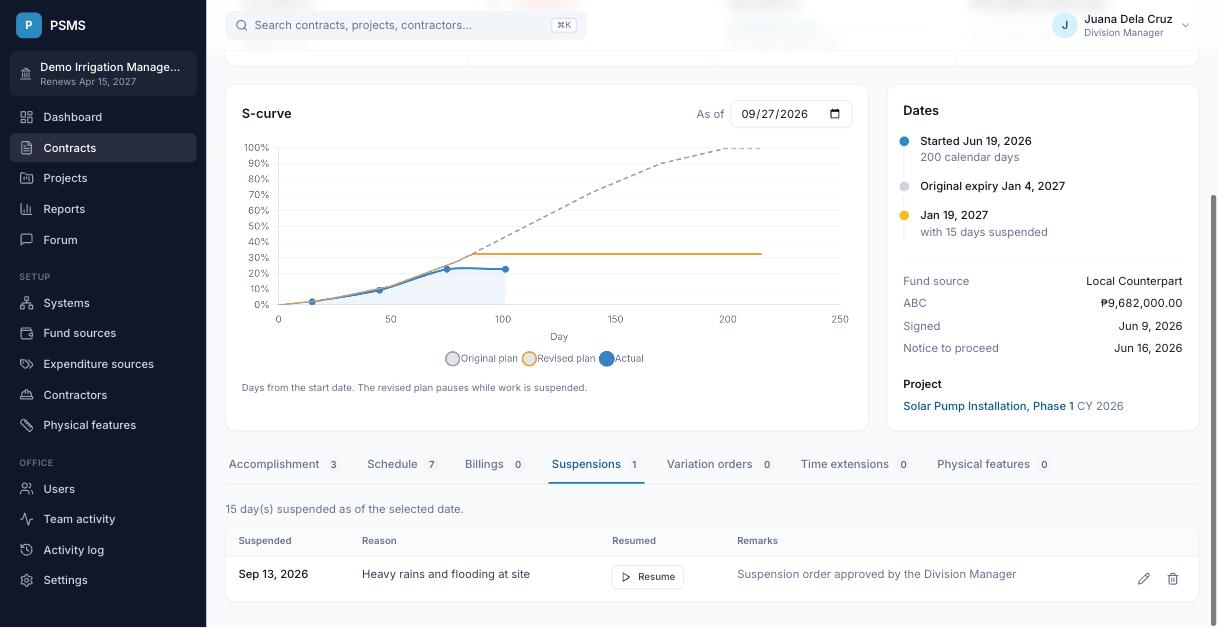
Task: Toggle Original plan series in legend
Action: coord(481,358)
